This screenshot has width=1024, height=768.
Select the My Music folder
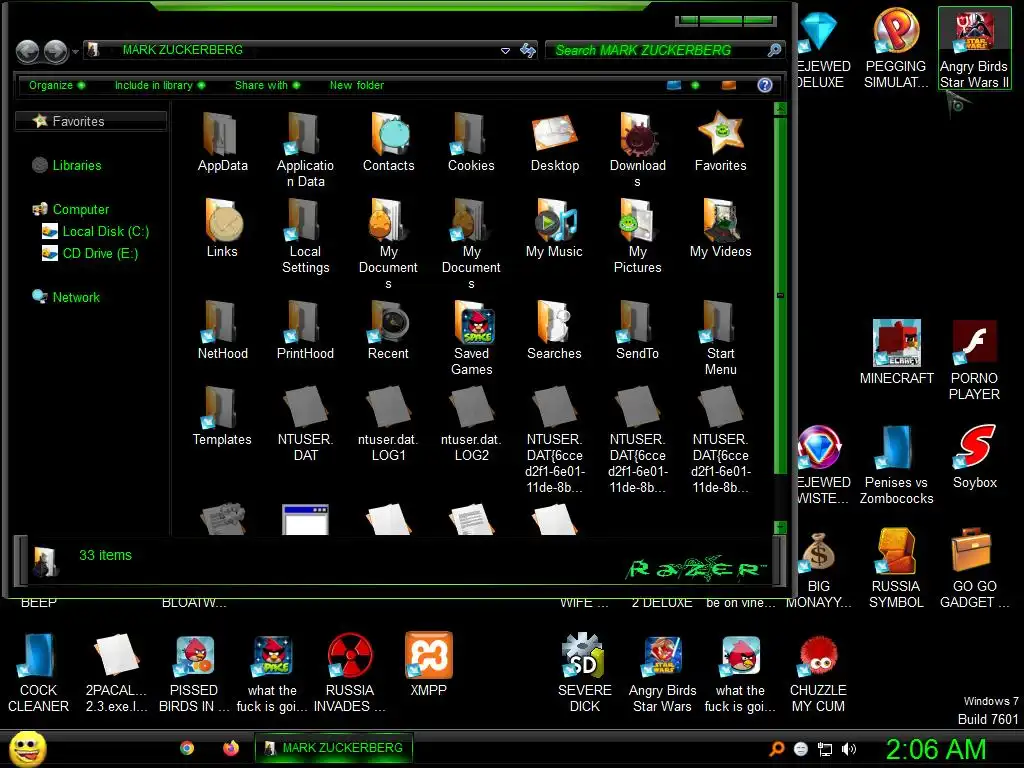[x=554, y=228]
